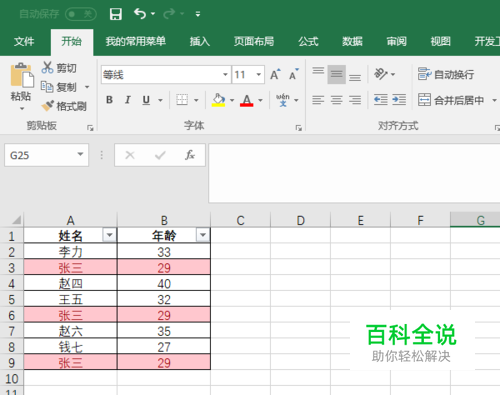Screen dimensions: 500x395
Task: Click the Redo arrow icon
Action: (x=169, y=14)
